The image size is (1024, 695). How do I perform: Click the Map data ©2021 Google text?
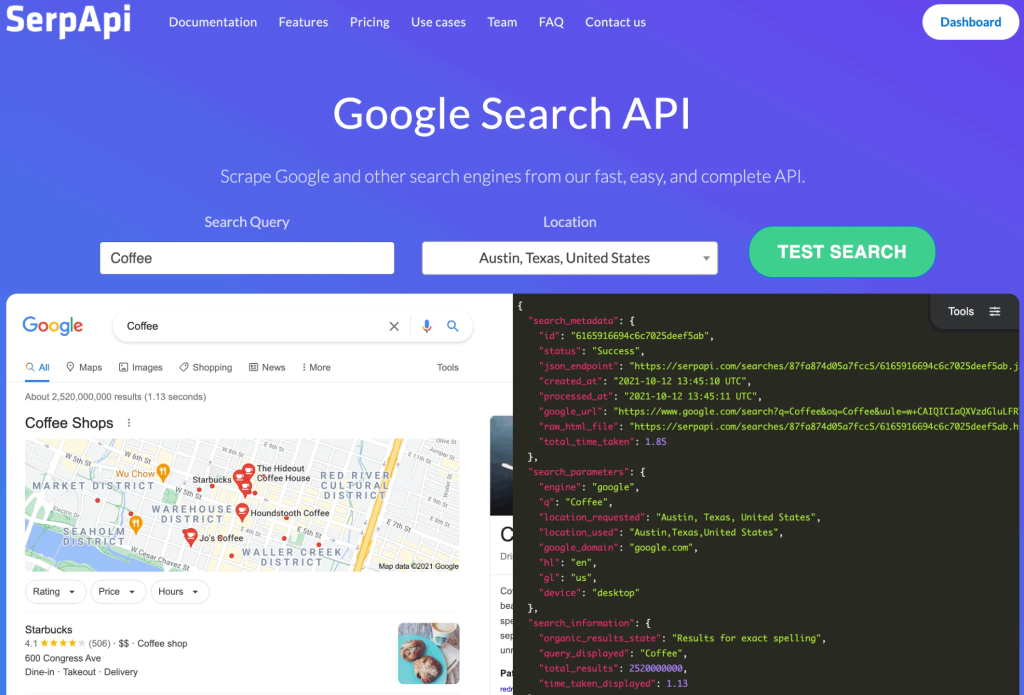pyautogui.click(x=419, y=566)
